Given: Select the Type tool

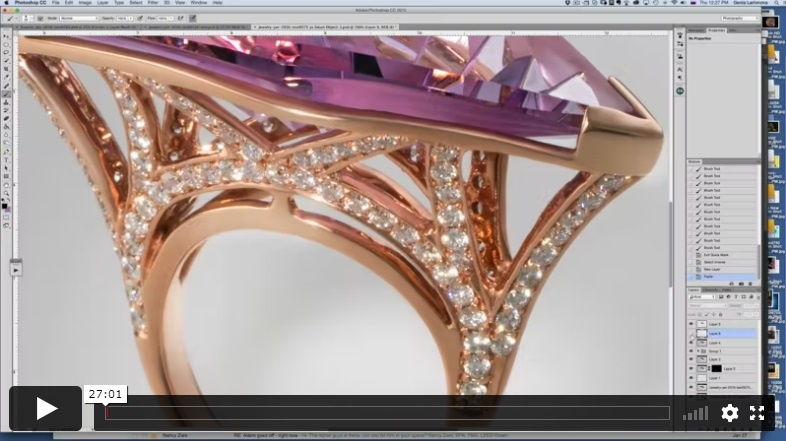Looking at the screenshot, I should click(x=6, y=160).
